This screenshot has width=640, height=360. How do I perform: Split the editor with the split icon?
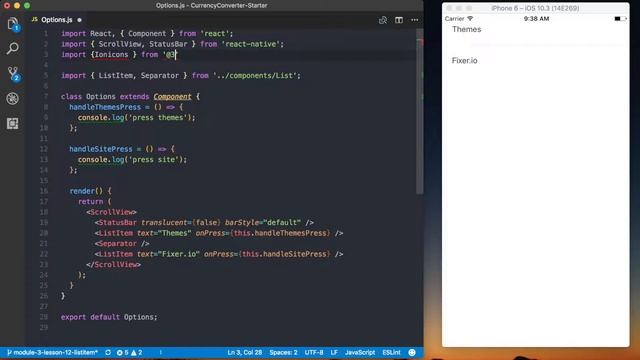pyautogui.click(x=399, y=20)
